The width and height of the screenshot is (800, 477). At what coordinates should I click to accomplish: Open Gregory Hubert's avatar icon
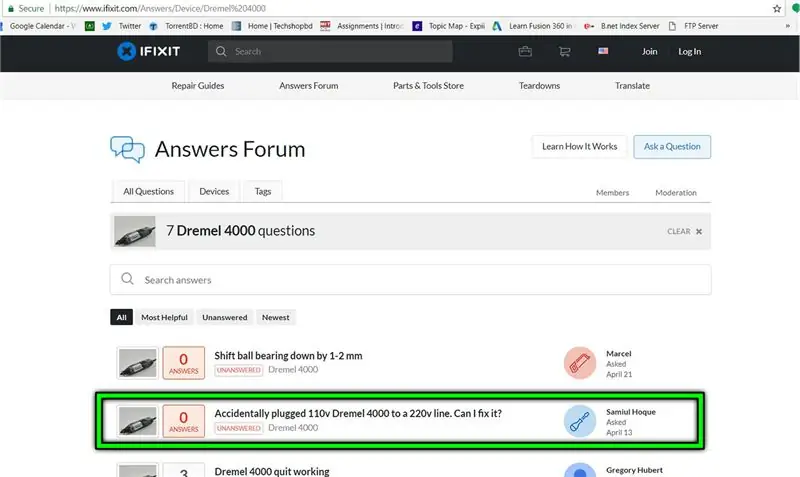[580, 470]
